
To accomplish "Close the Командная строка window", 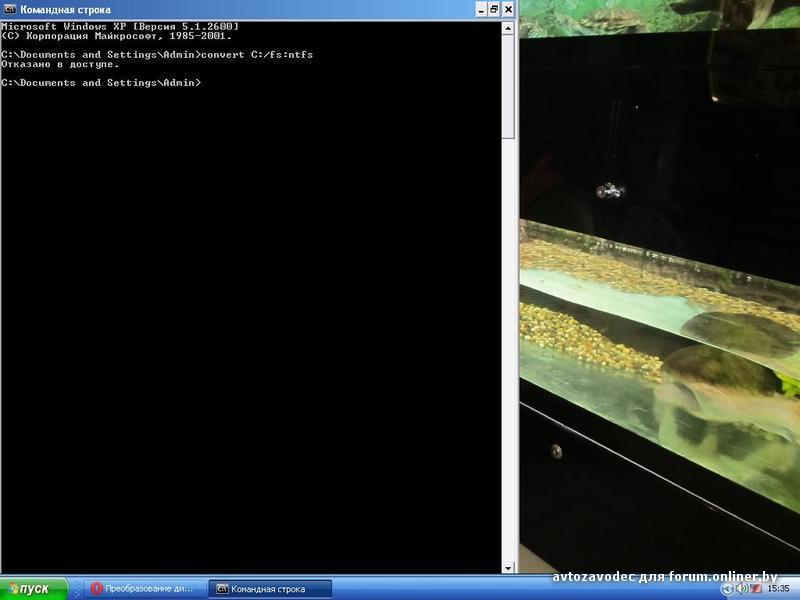I will point(508,9).
